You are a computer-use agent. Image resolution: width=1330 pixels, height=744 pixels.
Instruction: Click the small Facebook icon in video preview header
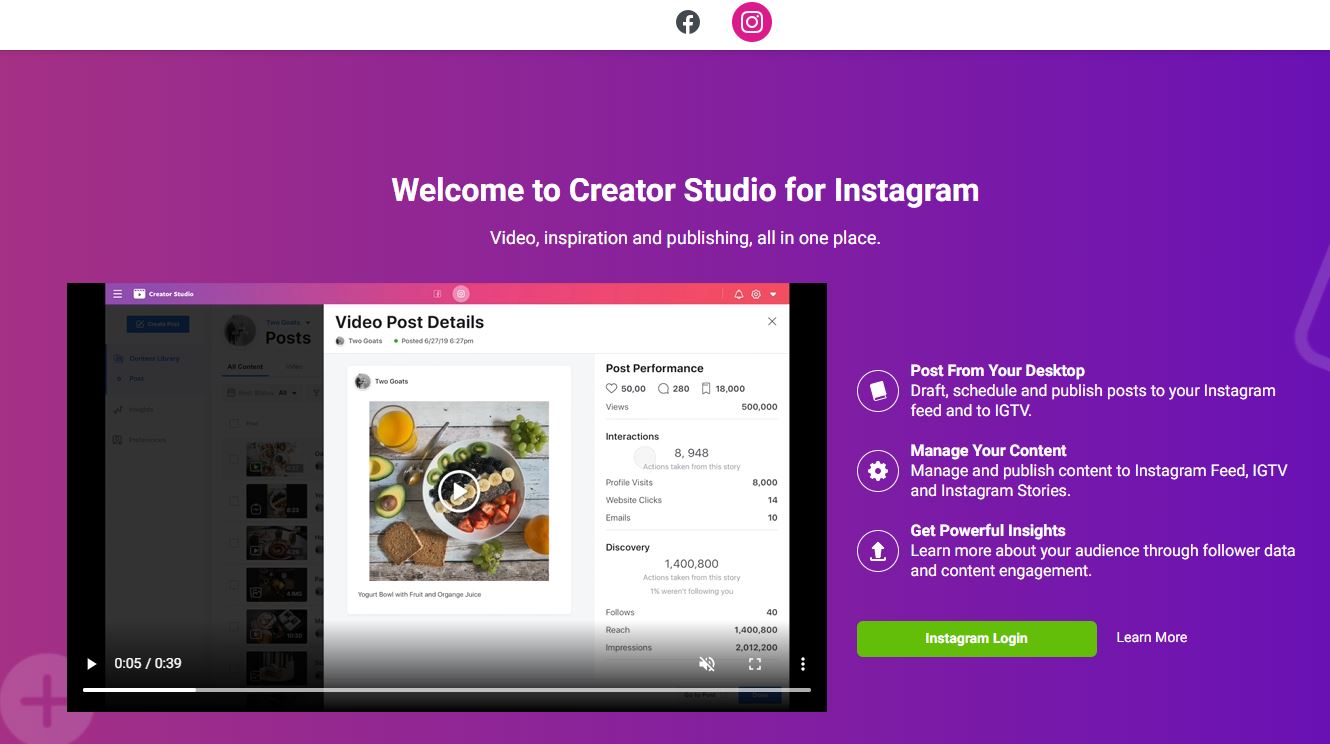(x=437, y=294)
